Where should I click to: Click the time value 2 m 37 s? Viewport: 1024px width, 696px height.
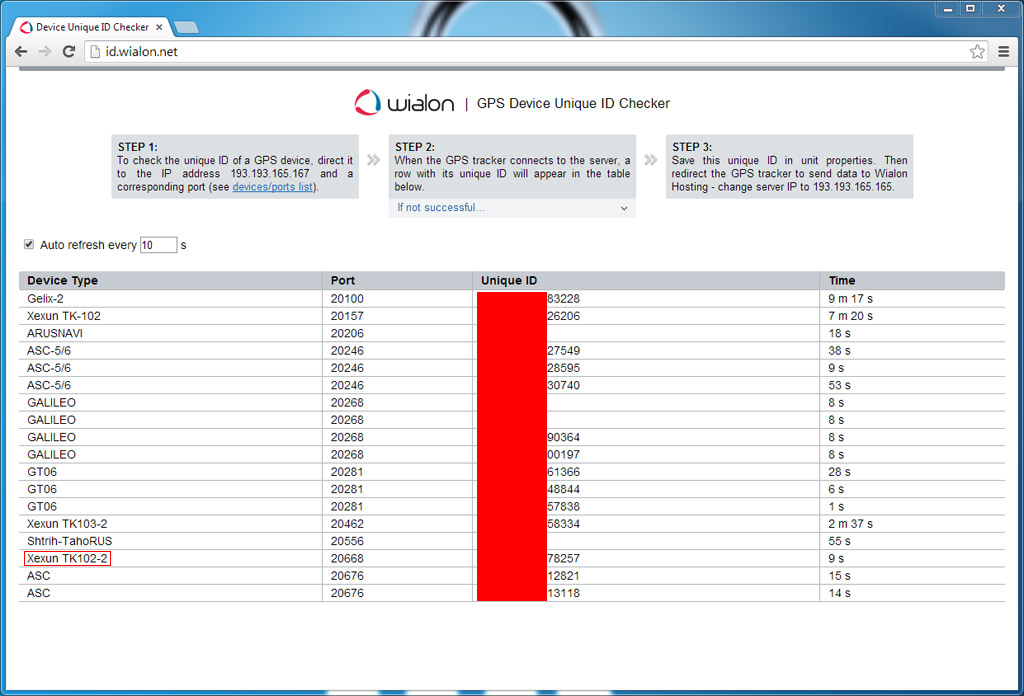coord(850,524)
